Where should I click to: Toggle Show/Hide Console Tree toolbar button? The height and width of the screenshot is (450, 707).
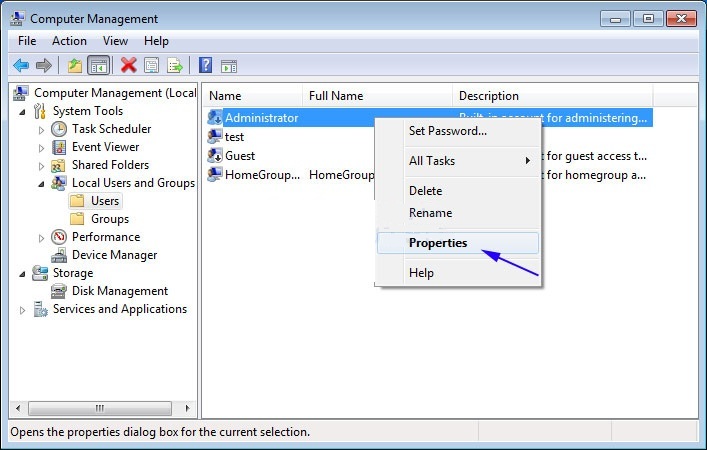tap(98, 66)
